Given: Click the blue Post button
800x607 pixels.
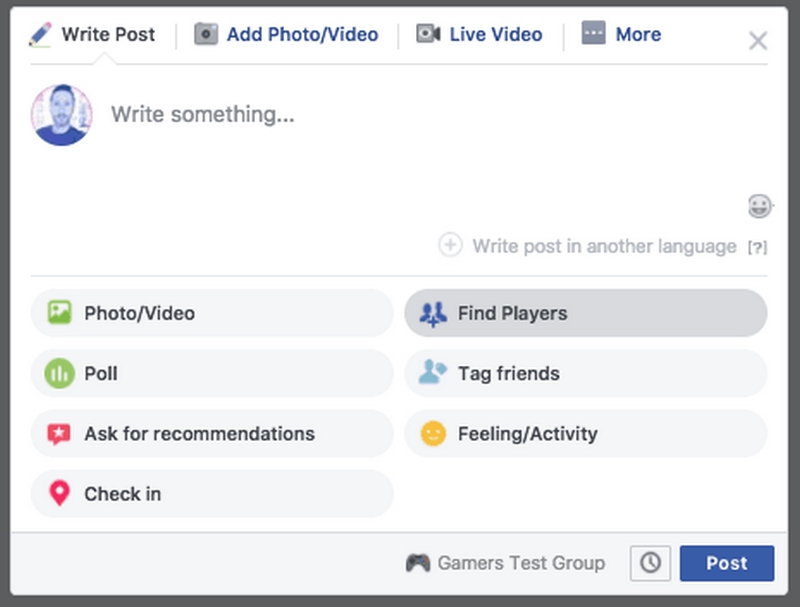Looking at the screenshot, I should pyautogui.click(x=727, y=563).
